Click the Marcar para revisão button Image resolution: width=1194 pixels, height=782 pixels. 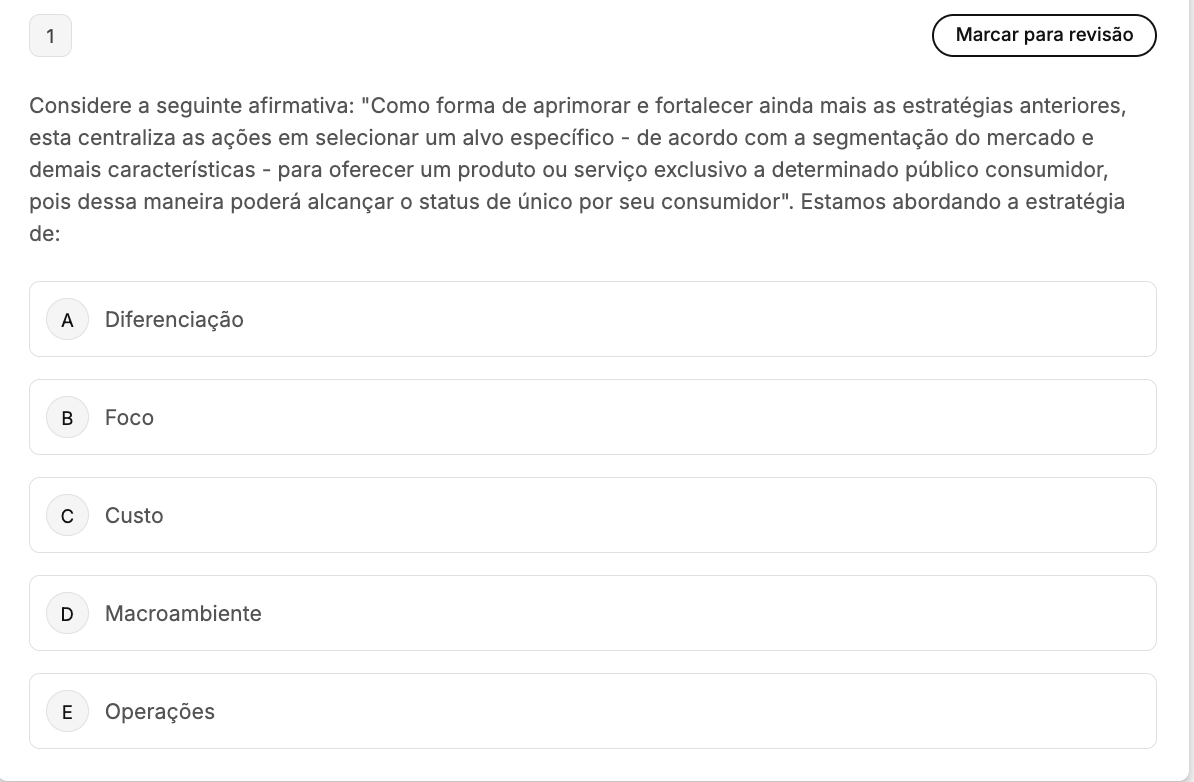click(1044, 35)
